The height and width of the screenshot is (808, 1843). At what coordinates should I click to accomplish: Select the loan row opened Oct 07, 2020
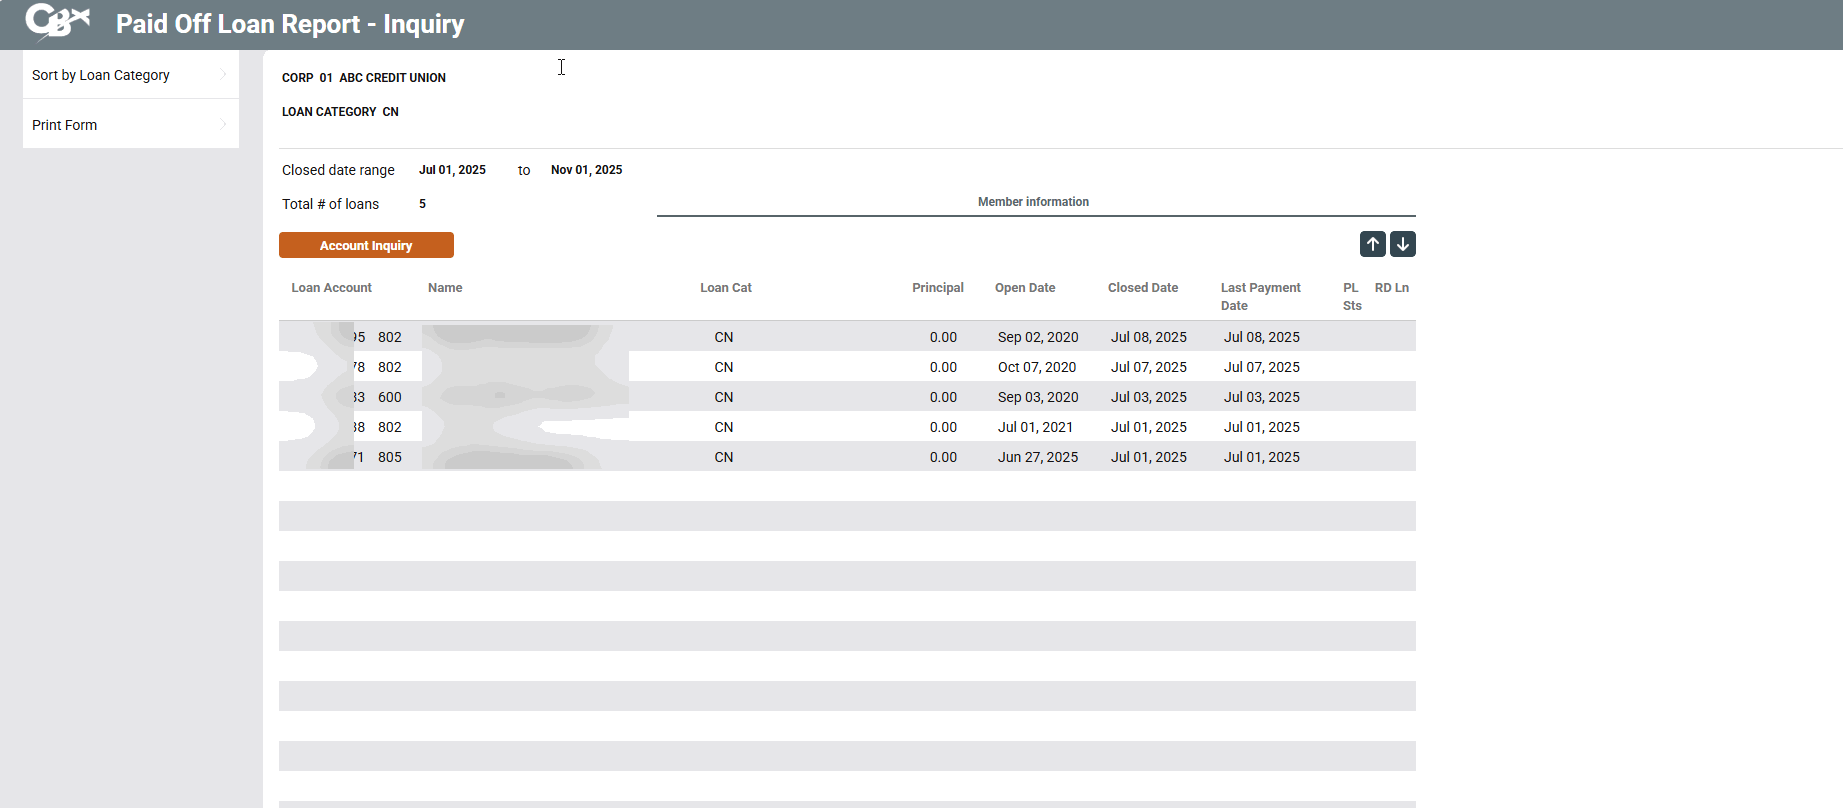[846, 367]
